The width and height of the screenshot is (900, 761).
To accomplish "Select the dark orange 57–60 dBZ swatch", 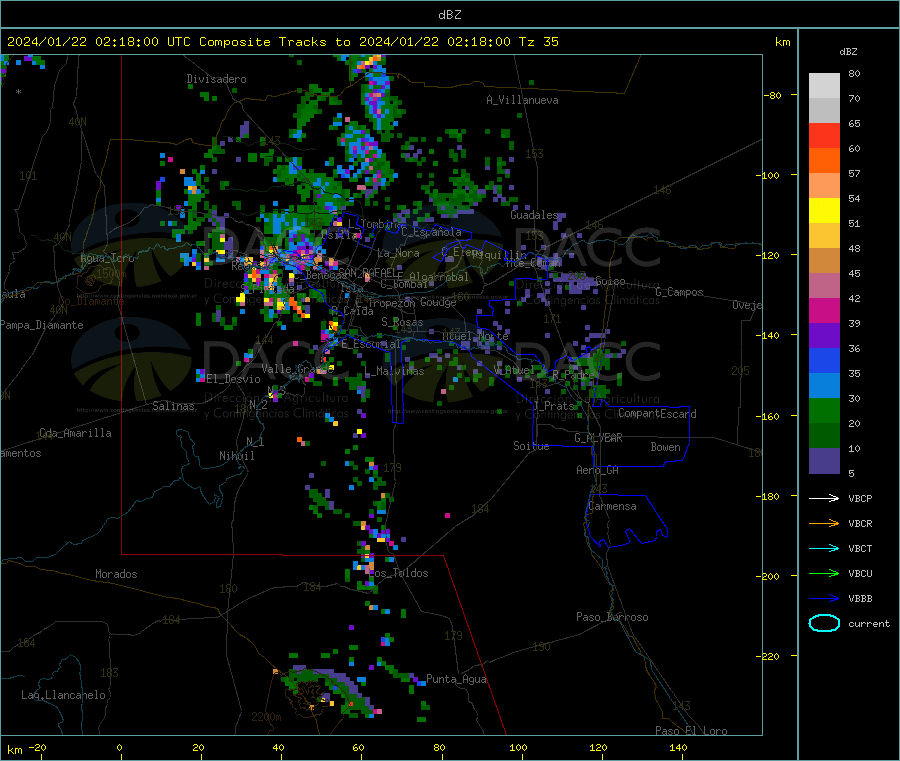I will click(824, 161).
